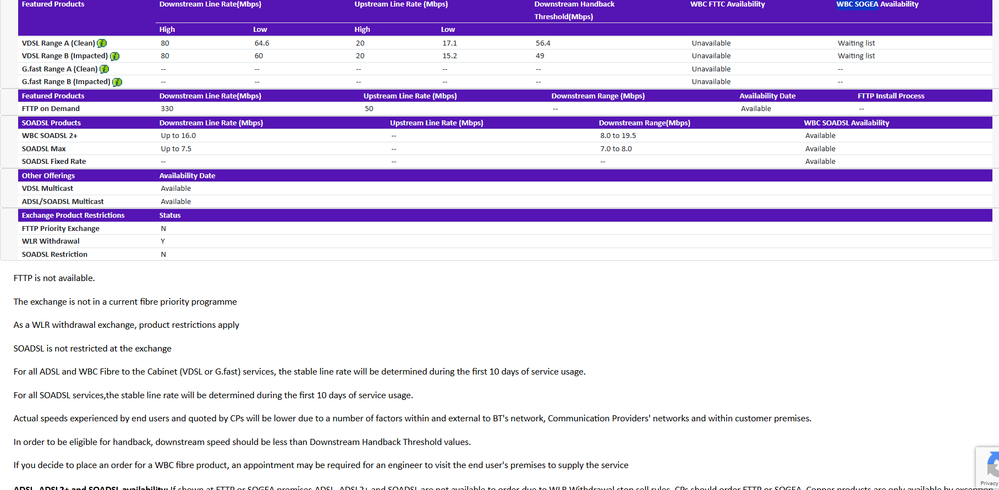
Task: Open help icon beside G.fast Range A (Clean)
Action: click(104, 69)
